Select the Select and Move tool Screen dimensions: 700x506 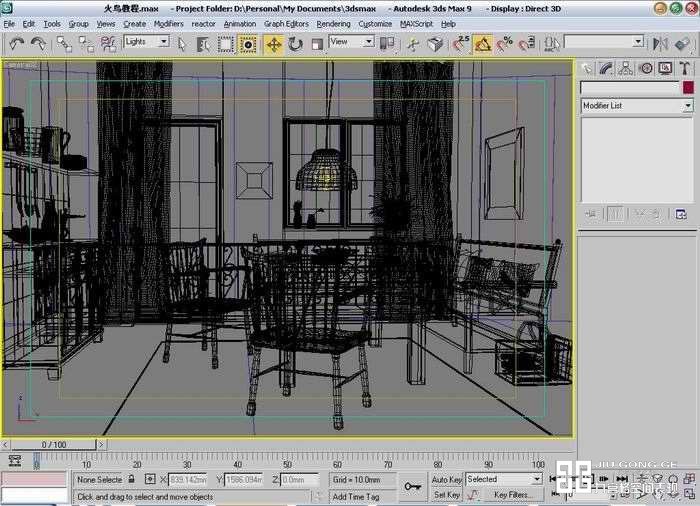[273, 44]
